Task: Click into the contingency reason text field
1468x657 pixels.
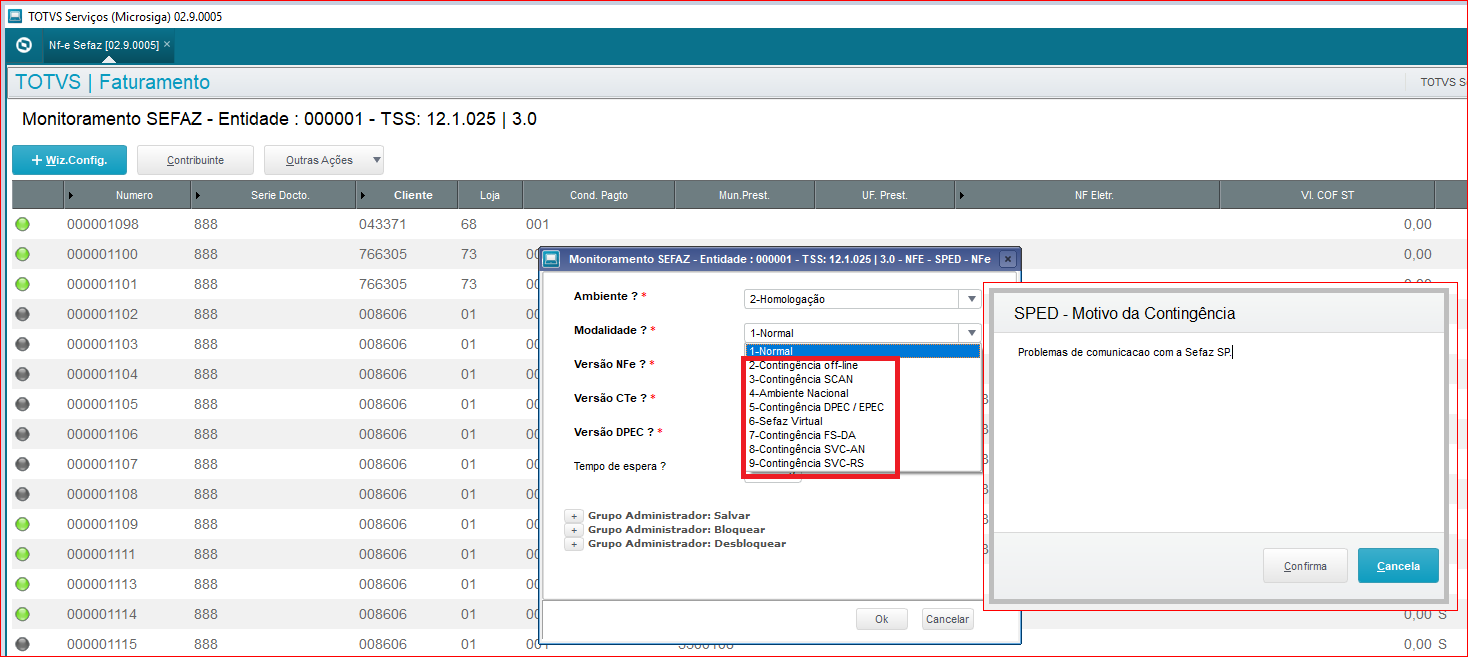Action: 1218,430
